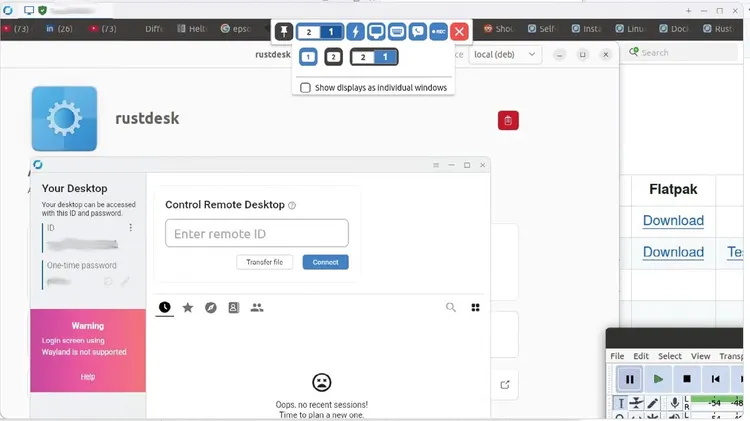The height and width of the screenshot is (421, 750).
Task: Switch to the 'Self' browser tab
Action: click(542, 29)
